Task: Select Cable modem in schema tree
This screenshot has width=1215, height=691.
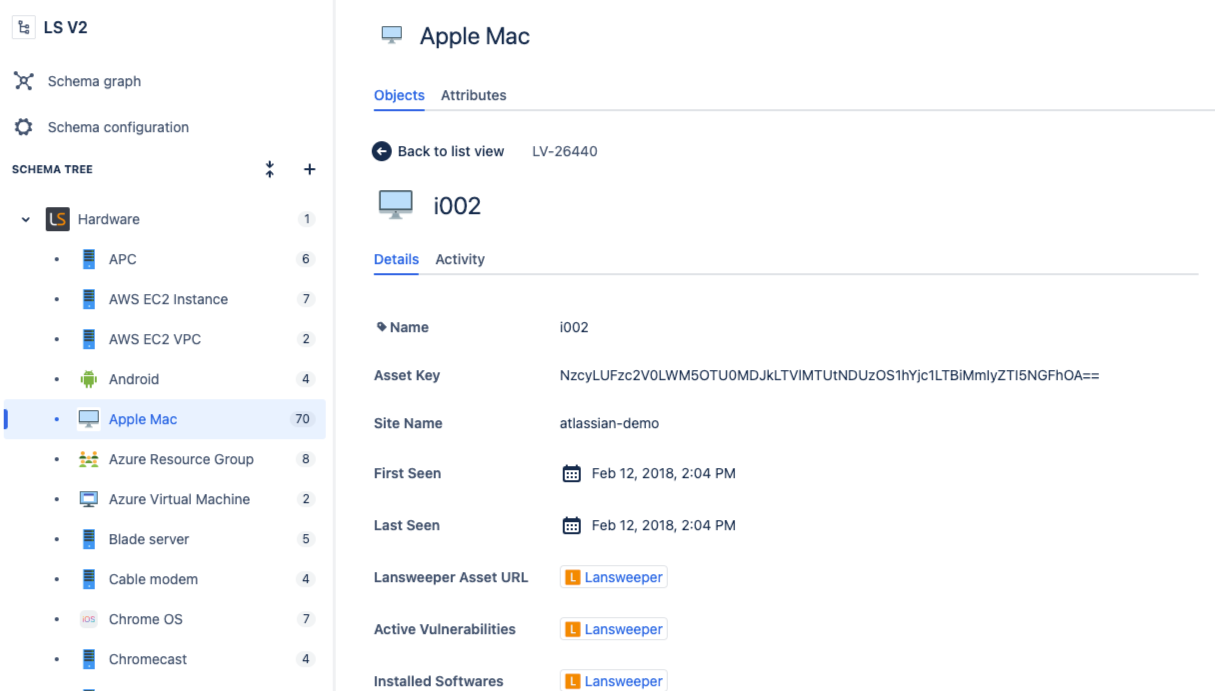Action: coord(153,579)
